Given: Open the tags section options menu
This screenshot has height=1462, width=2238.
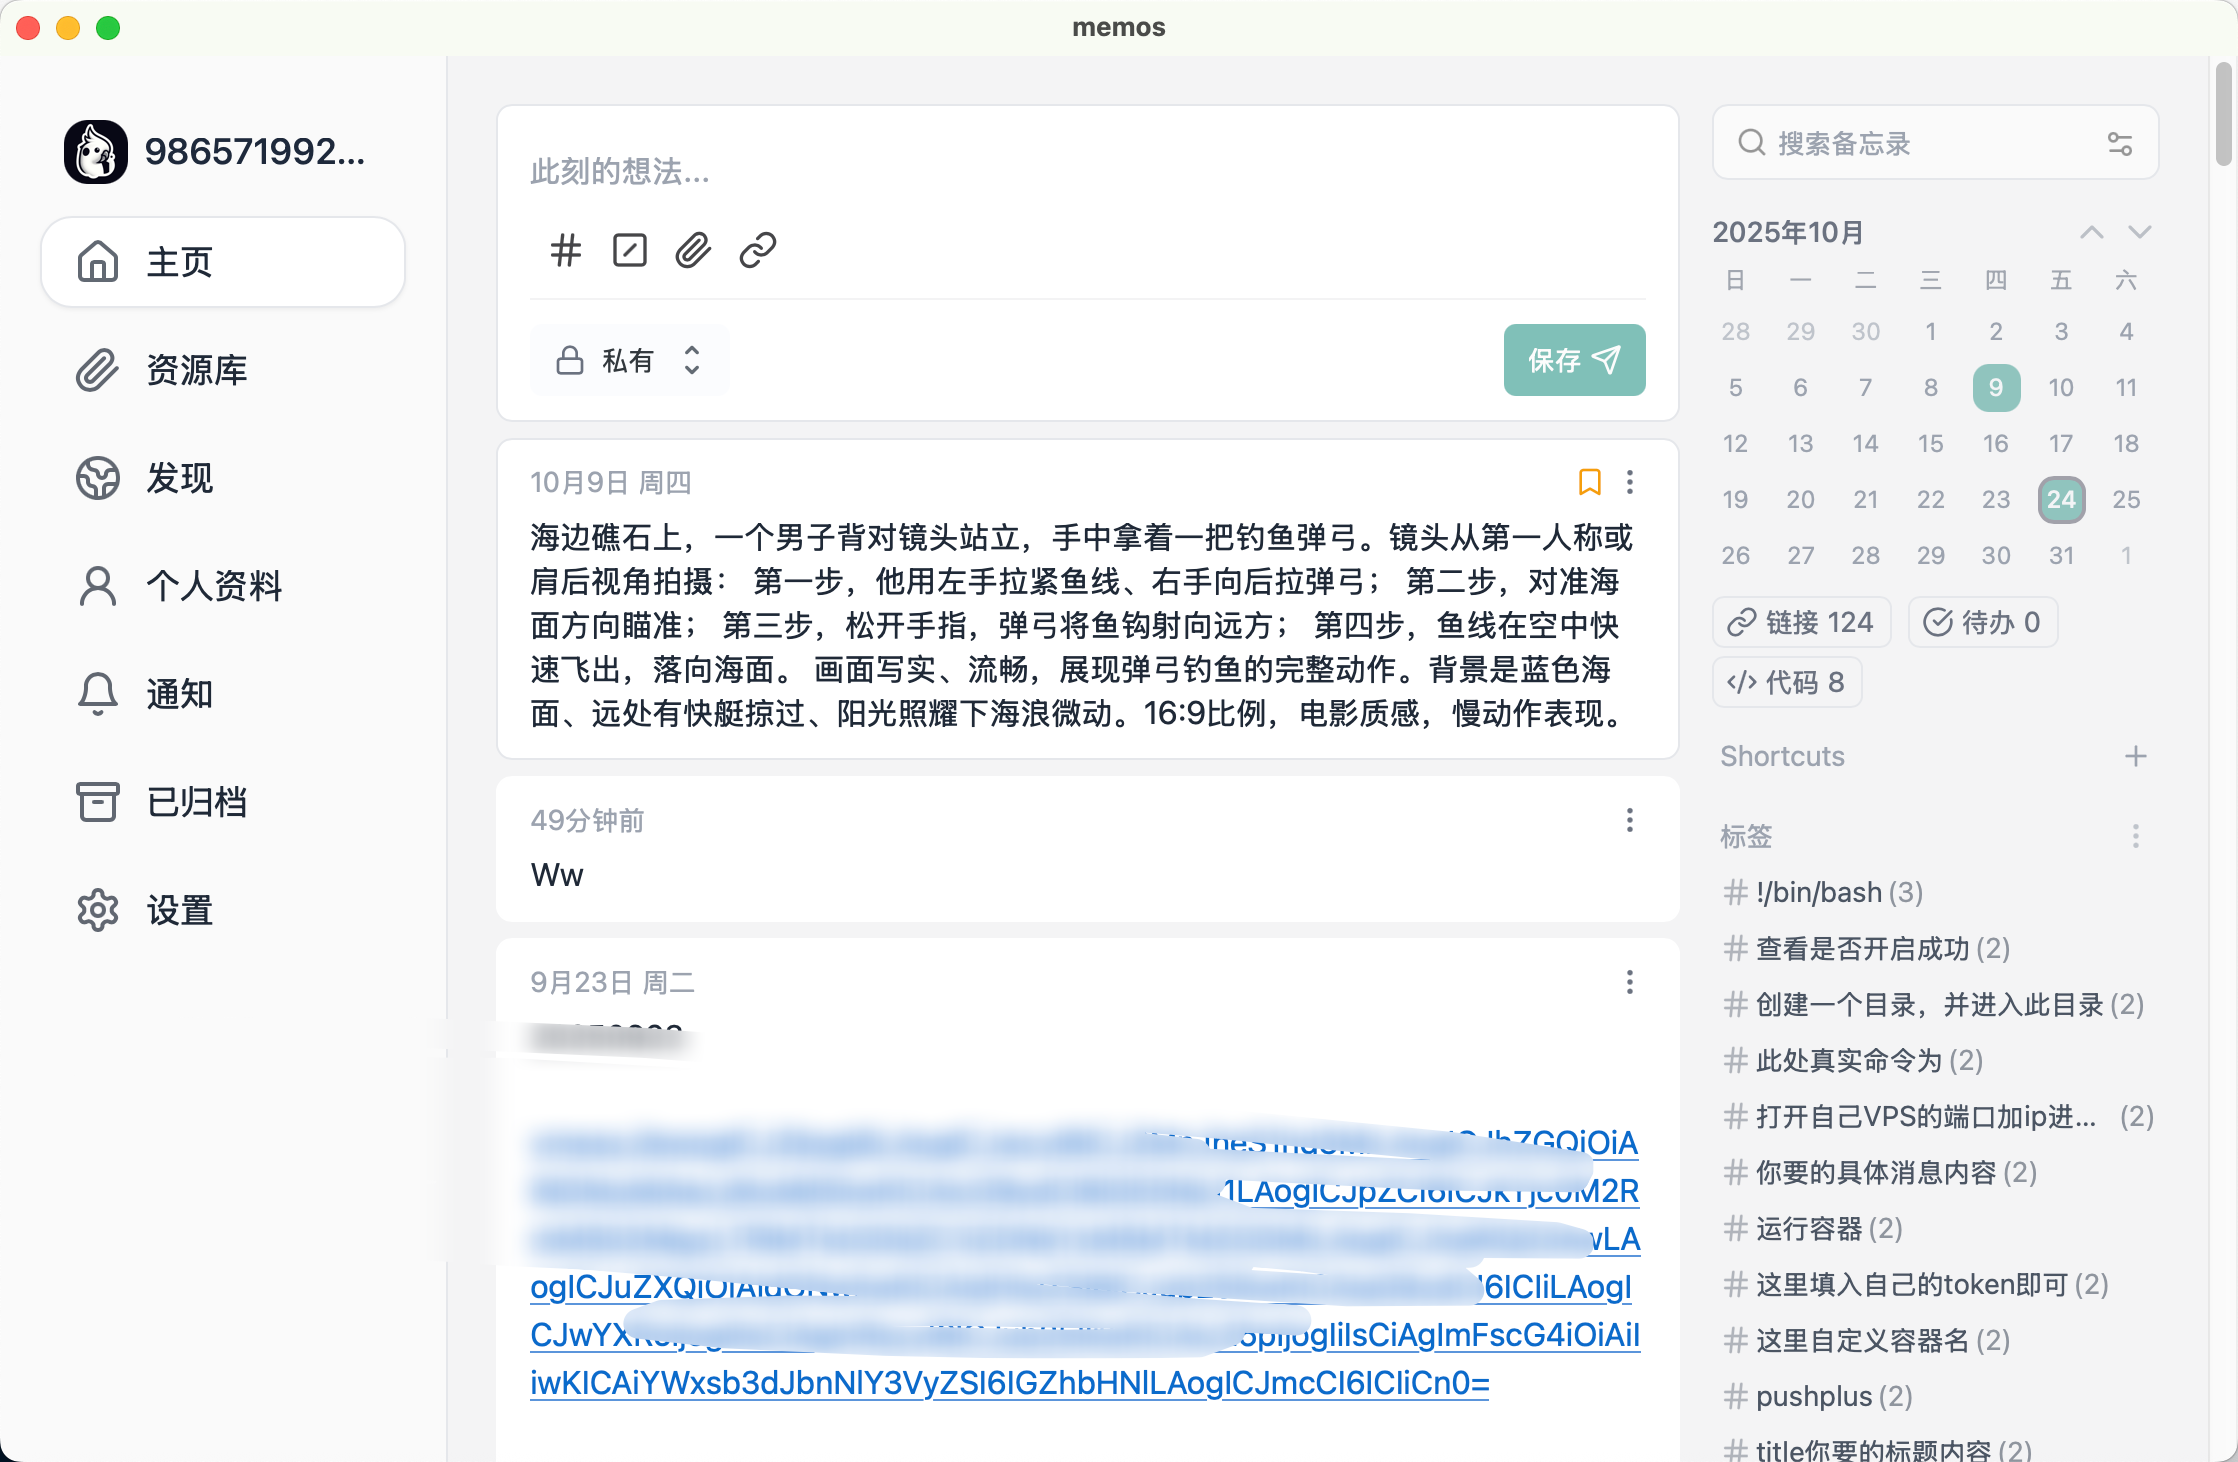Looking at the screenshot, I should [x=2135, y=836].
